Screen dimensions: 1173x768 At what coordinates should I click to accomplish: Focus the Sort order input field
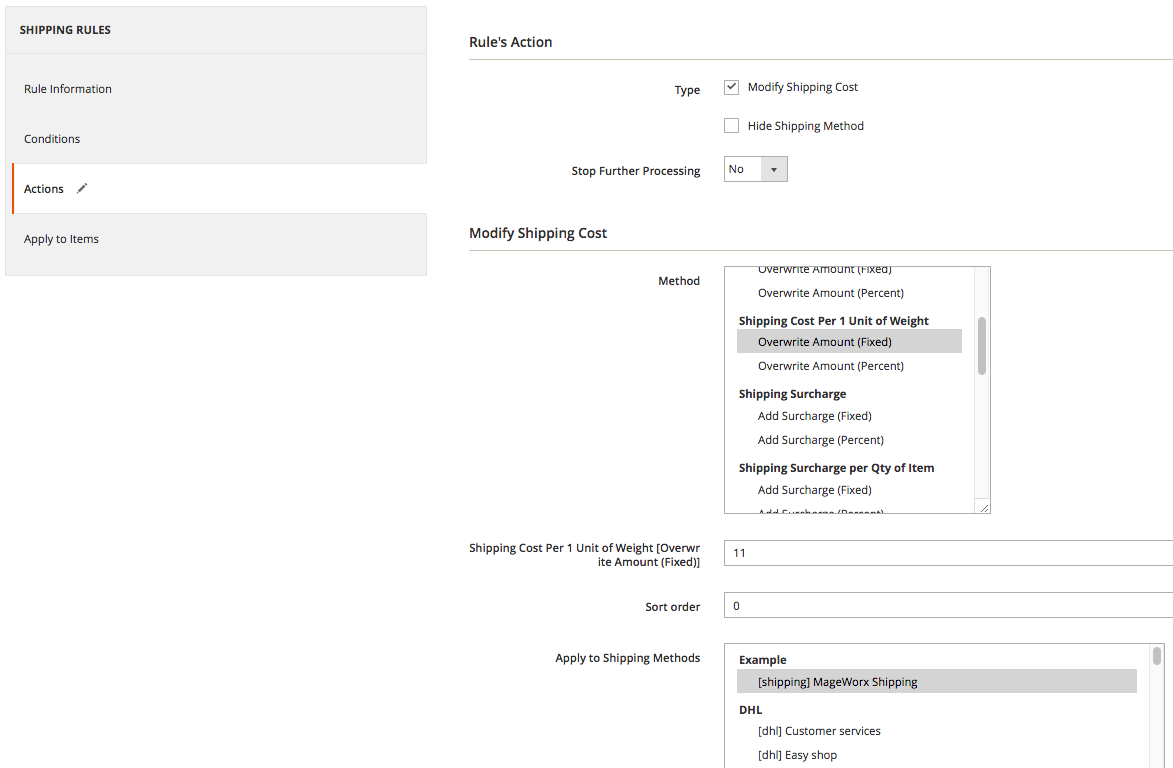coord(945,606)
